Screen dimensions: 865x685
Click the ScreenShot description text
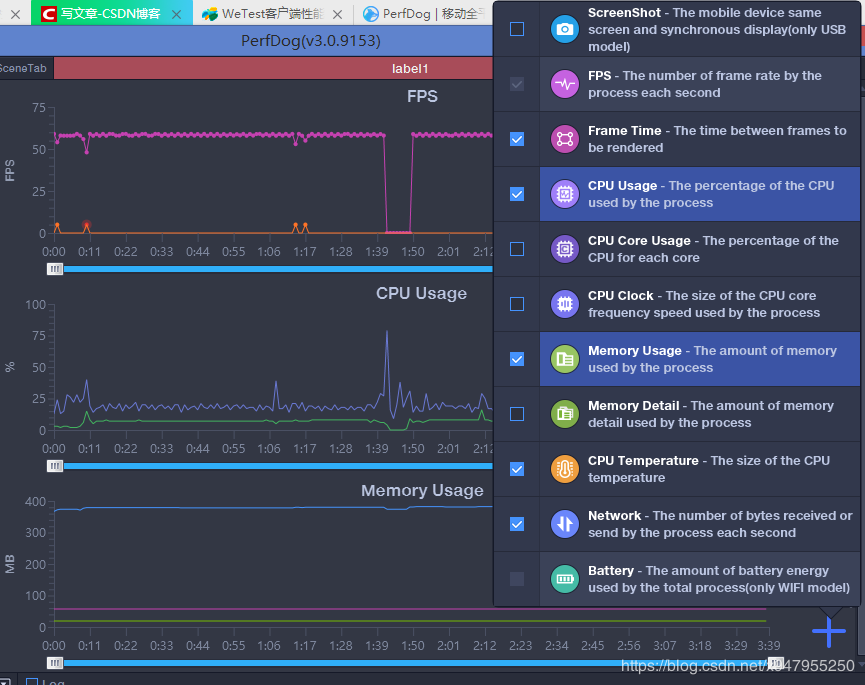717,29
